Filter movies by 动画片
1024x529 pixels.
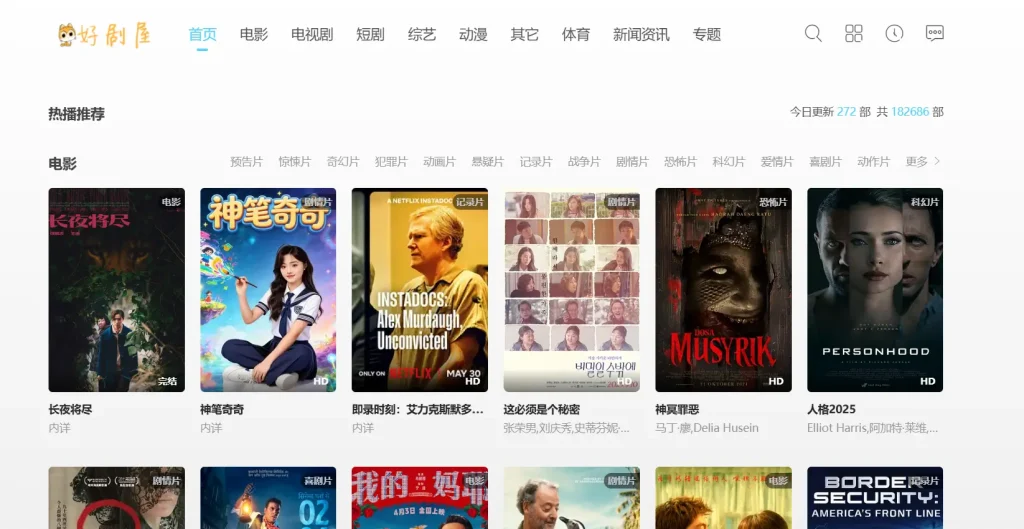(x=440, y=162)
